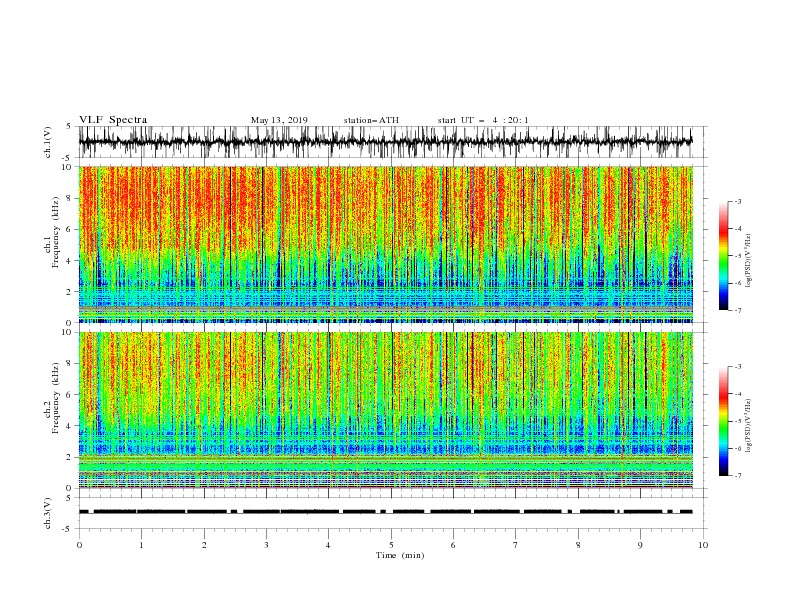
Task: Click the ch.2 colorbar "log(PSD)(V²/Hz)" label
Action: tap(749, 425)
